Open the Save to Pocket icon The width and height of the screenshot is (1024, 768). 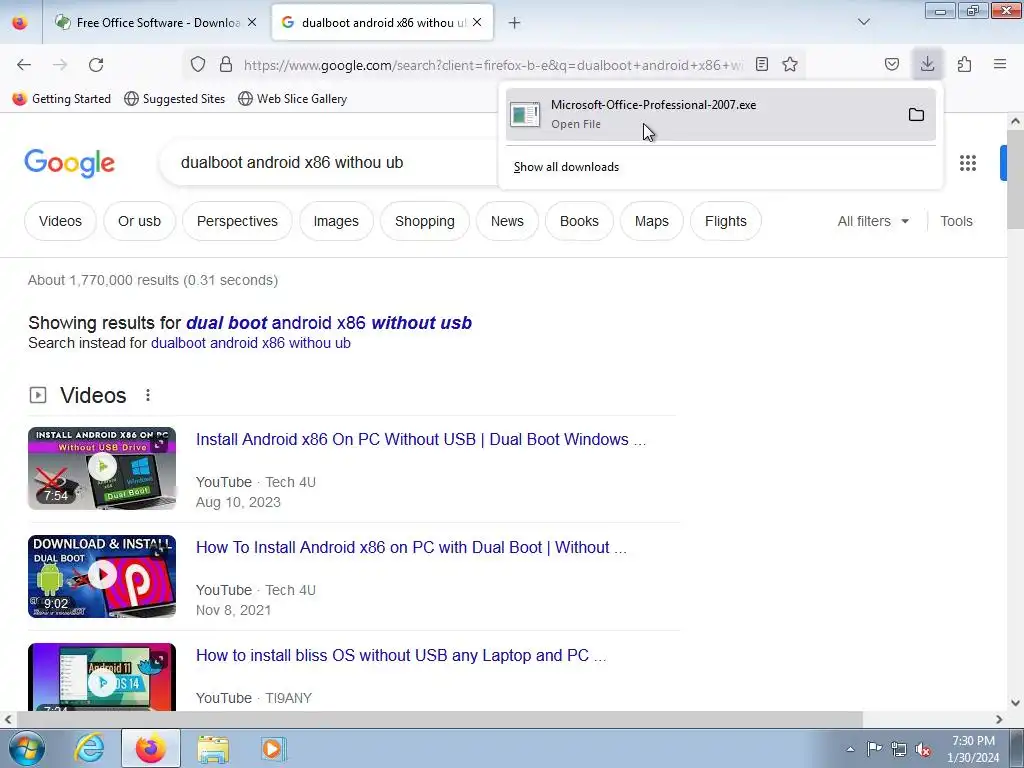(892, 65)
